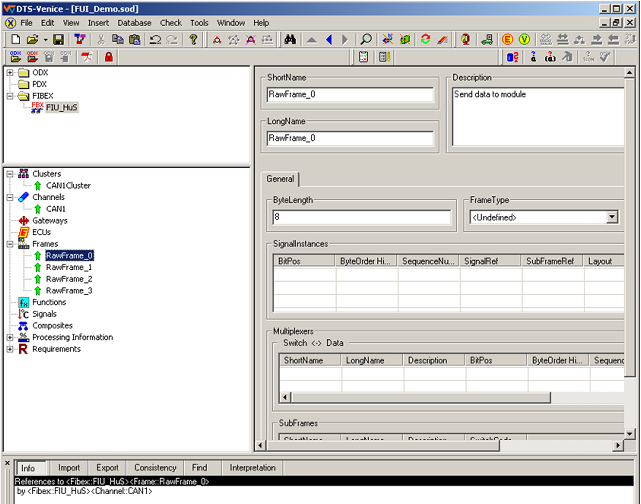The height and width of the screenshot is (504, 641).
Task: Open dropdown arrow next to open folder
Action: coord(45,40)
